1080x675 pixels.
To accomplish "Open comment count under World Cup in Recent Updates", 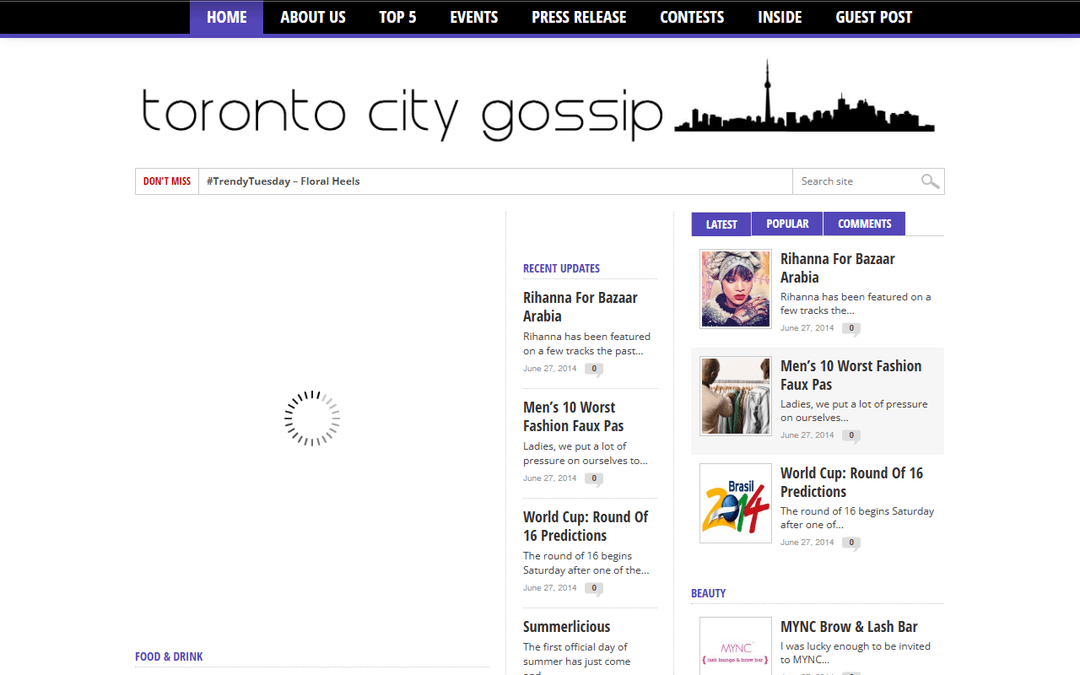I will pos(594,588).
